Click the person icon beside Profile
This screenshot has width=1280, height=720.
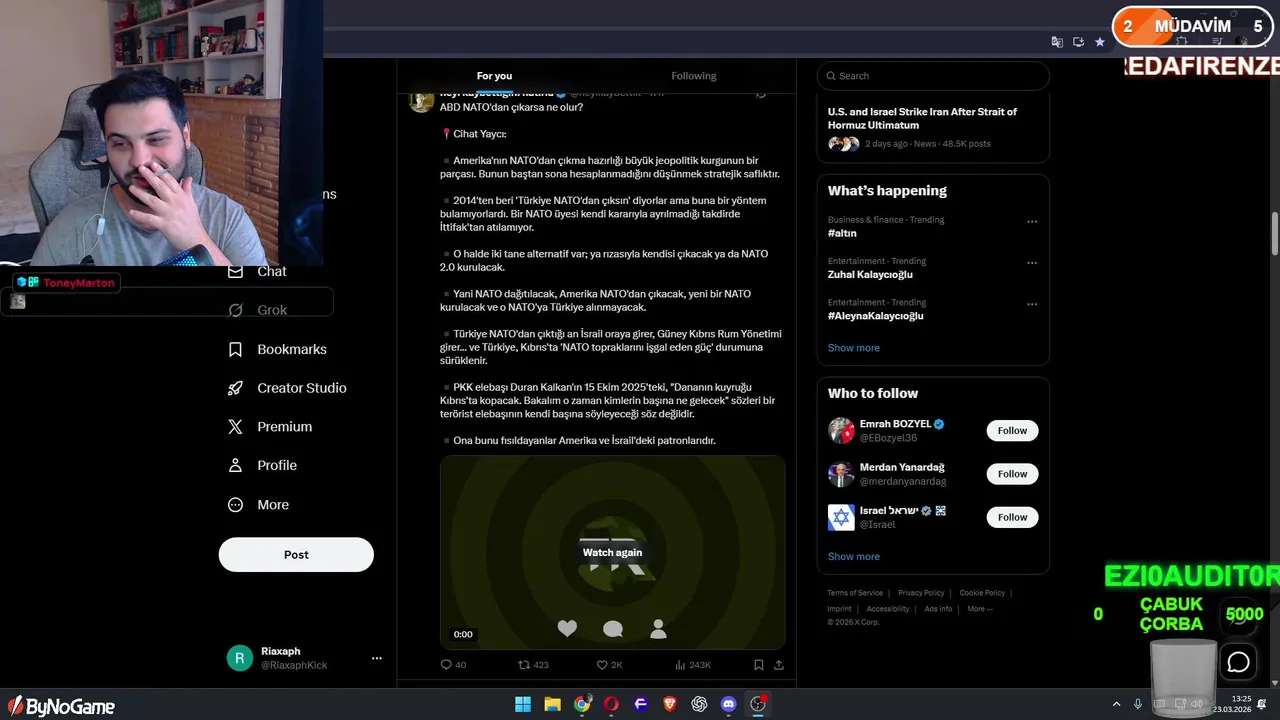pos(235,465)
